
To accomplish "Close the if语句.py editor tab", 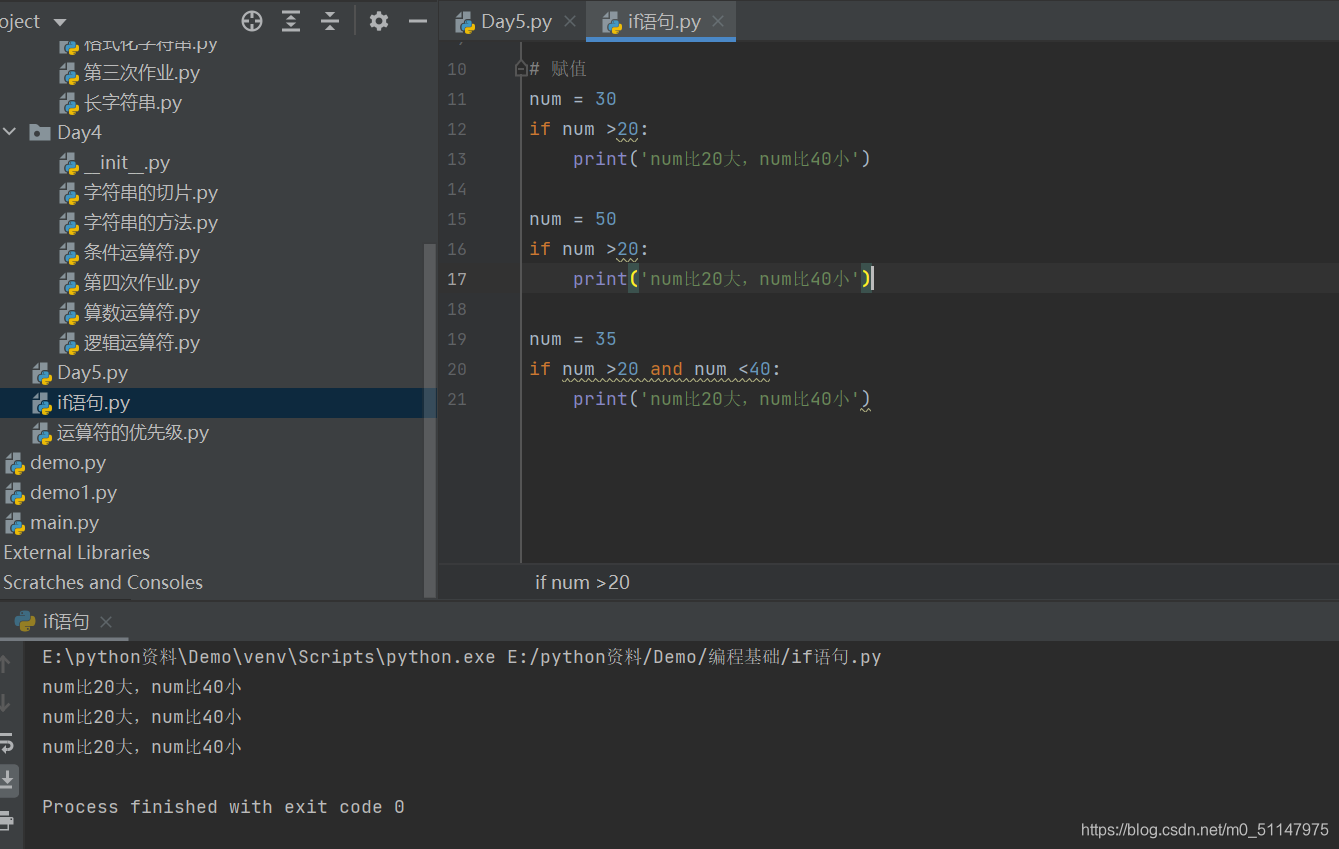I will pyautogui.click(x=718, y=21).
